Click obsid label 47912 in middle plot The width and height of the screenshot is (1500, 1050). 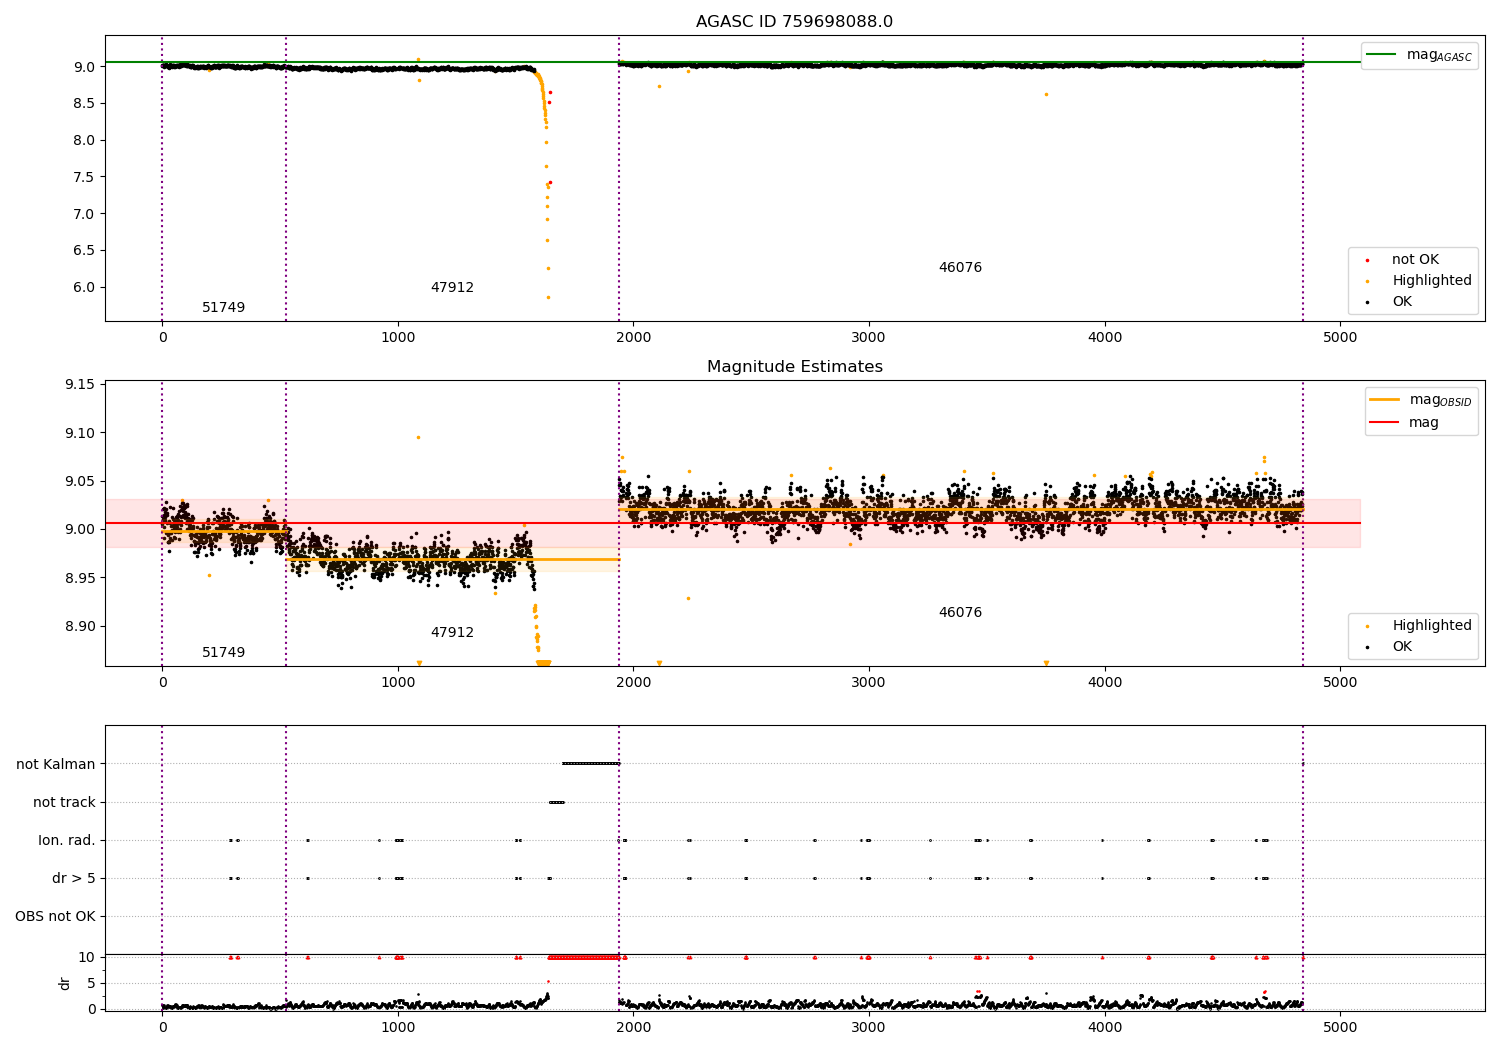click(x=452, y=633)
